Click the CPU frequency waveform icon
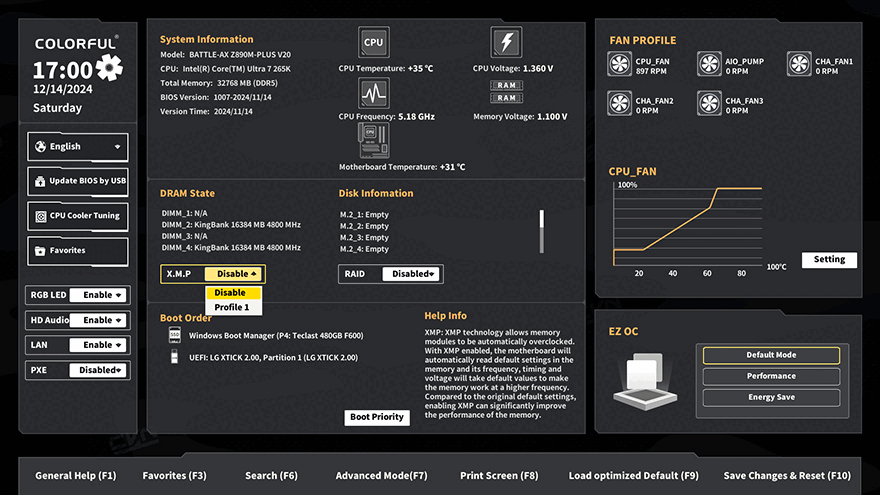The width and height of the screenshot is (880, 495). (373, 93)
